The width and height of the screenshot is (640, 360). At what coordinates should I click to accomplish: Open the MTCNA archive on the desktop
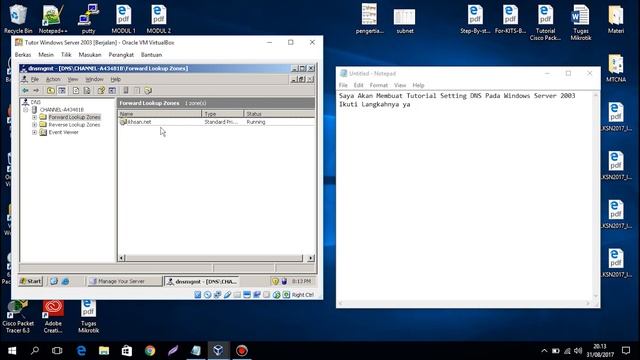click(x=616, y=68)
